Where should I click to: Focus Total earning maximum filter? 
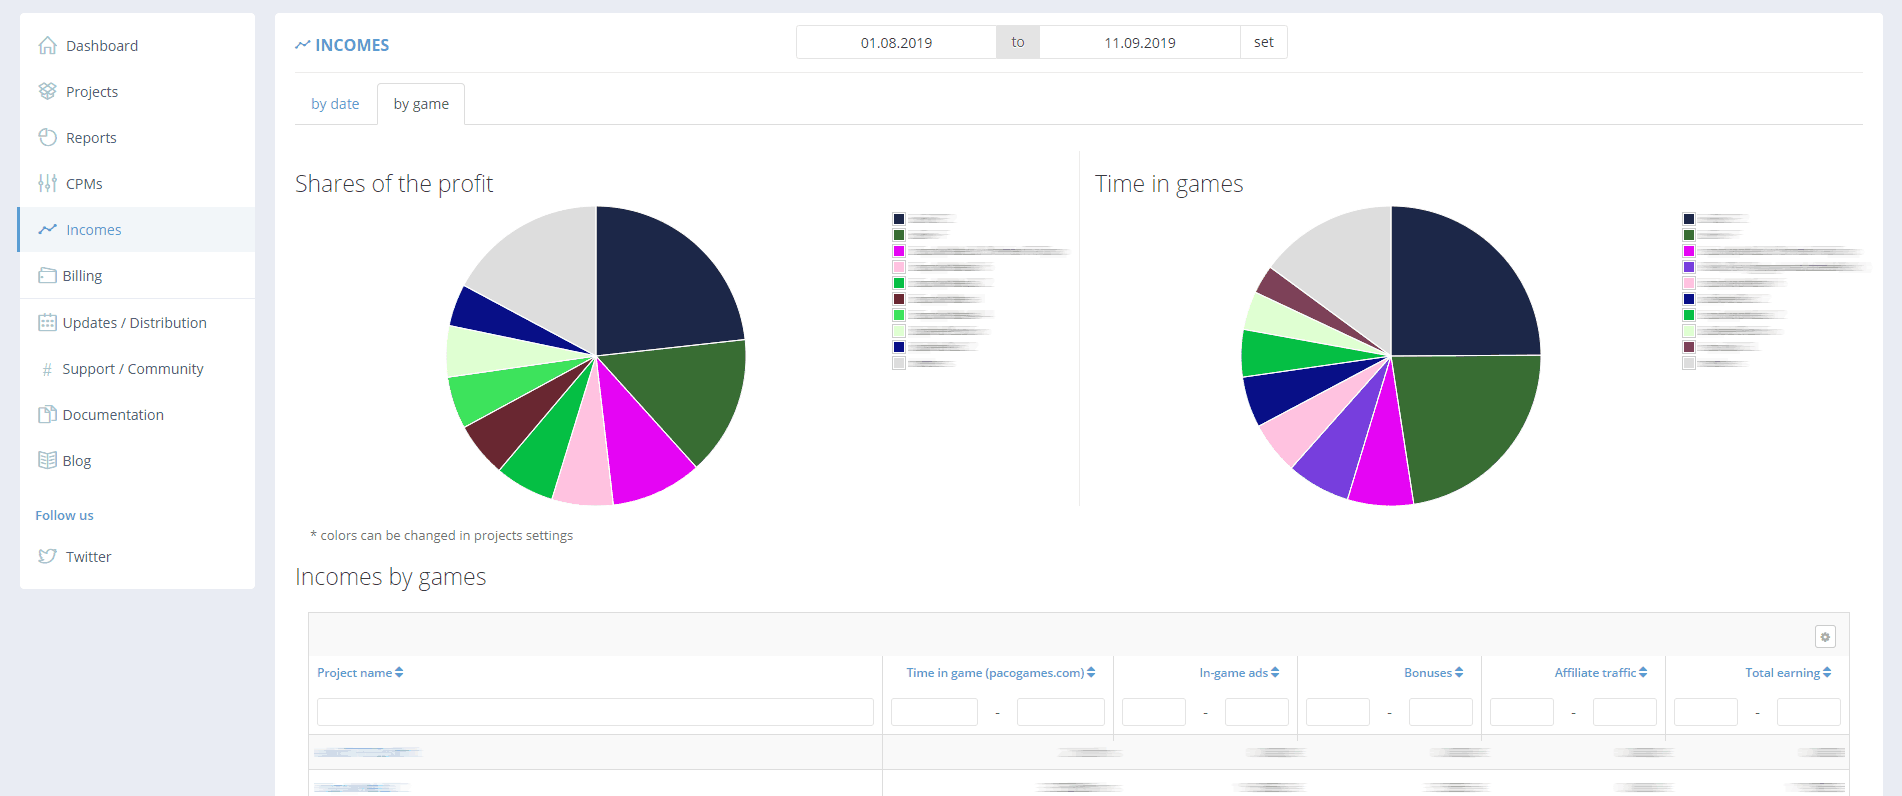[x=1809, y=712]
